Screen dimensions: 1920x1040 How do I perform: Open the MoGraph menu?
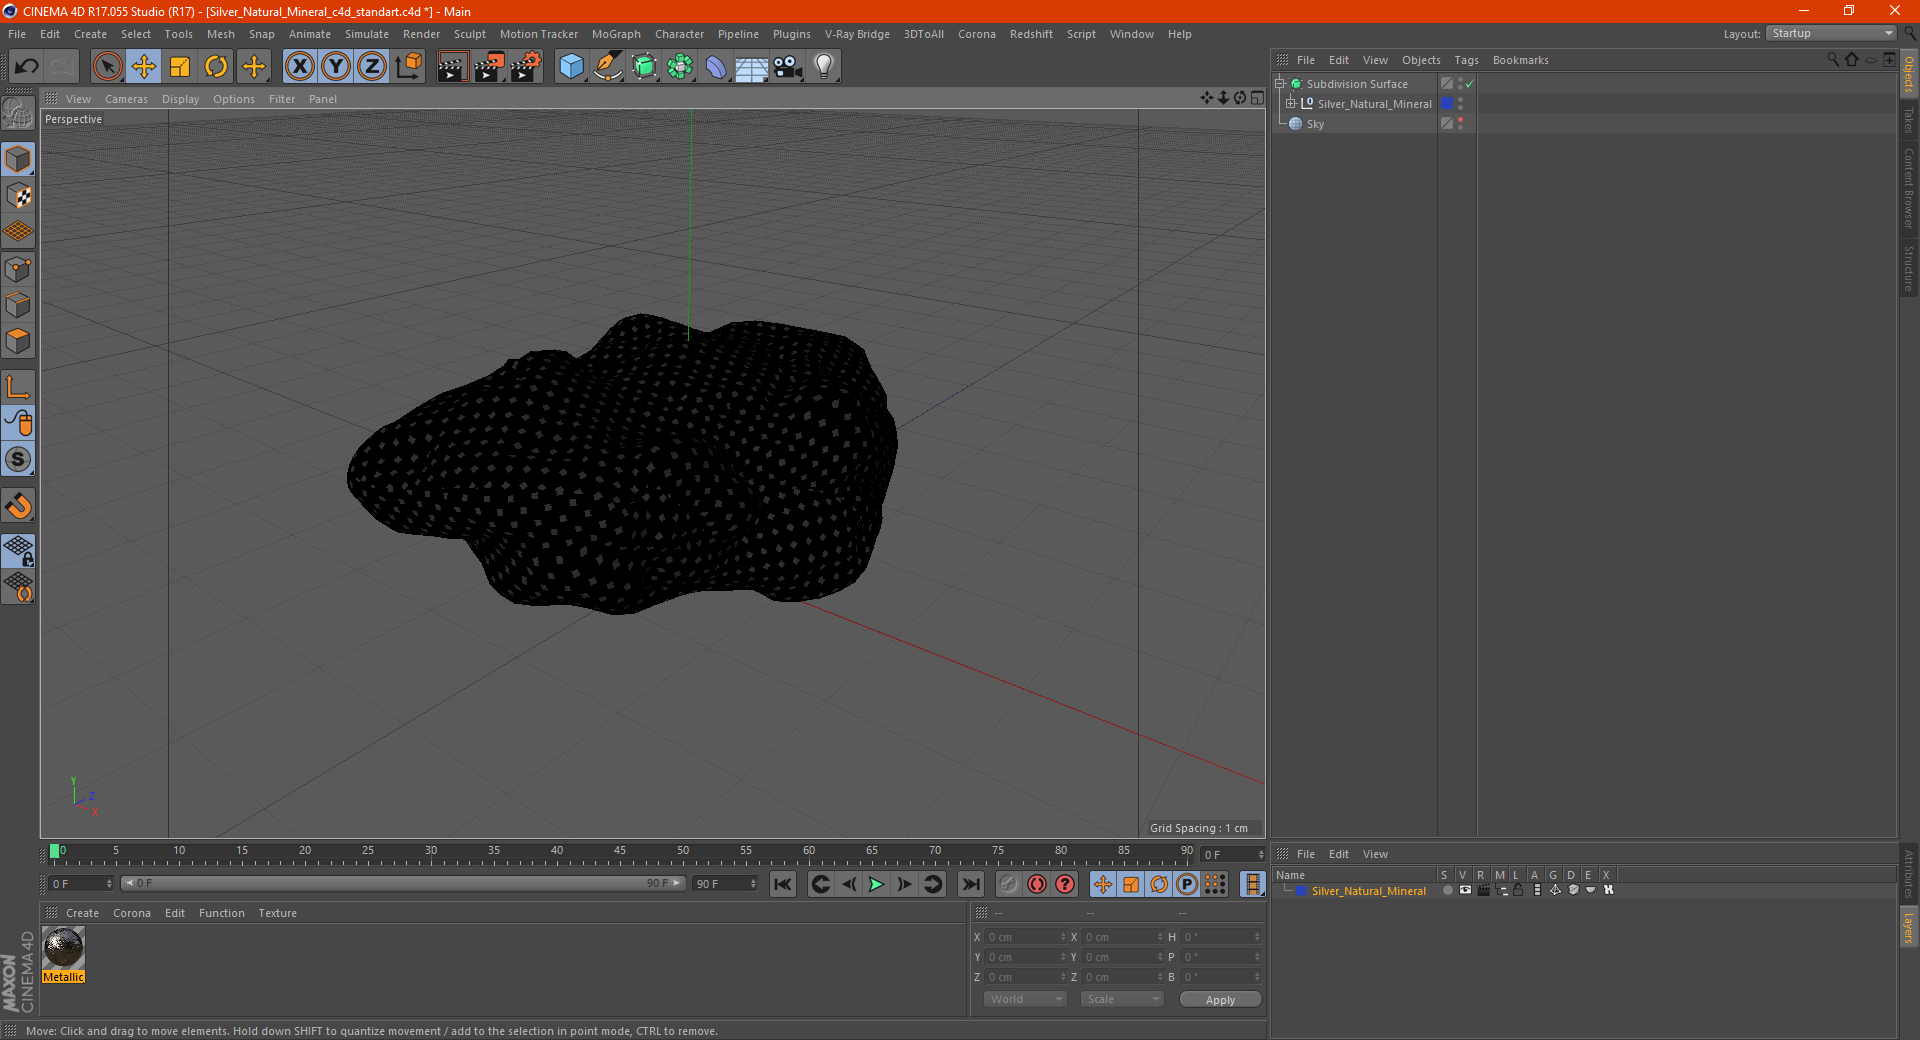(616, 34)
